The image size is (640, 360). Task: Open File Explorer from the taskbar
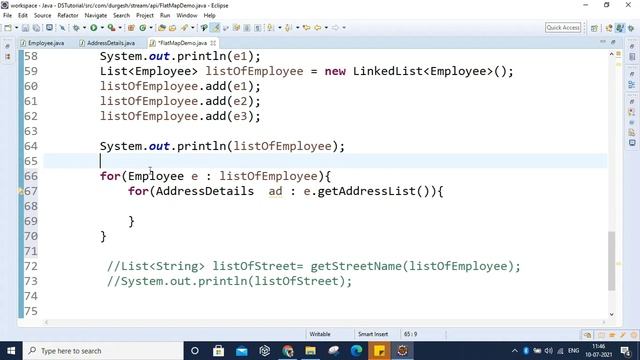[310, 351]
